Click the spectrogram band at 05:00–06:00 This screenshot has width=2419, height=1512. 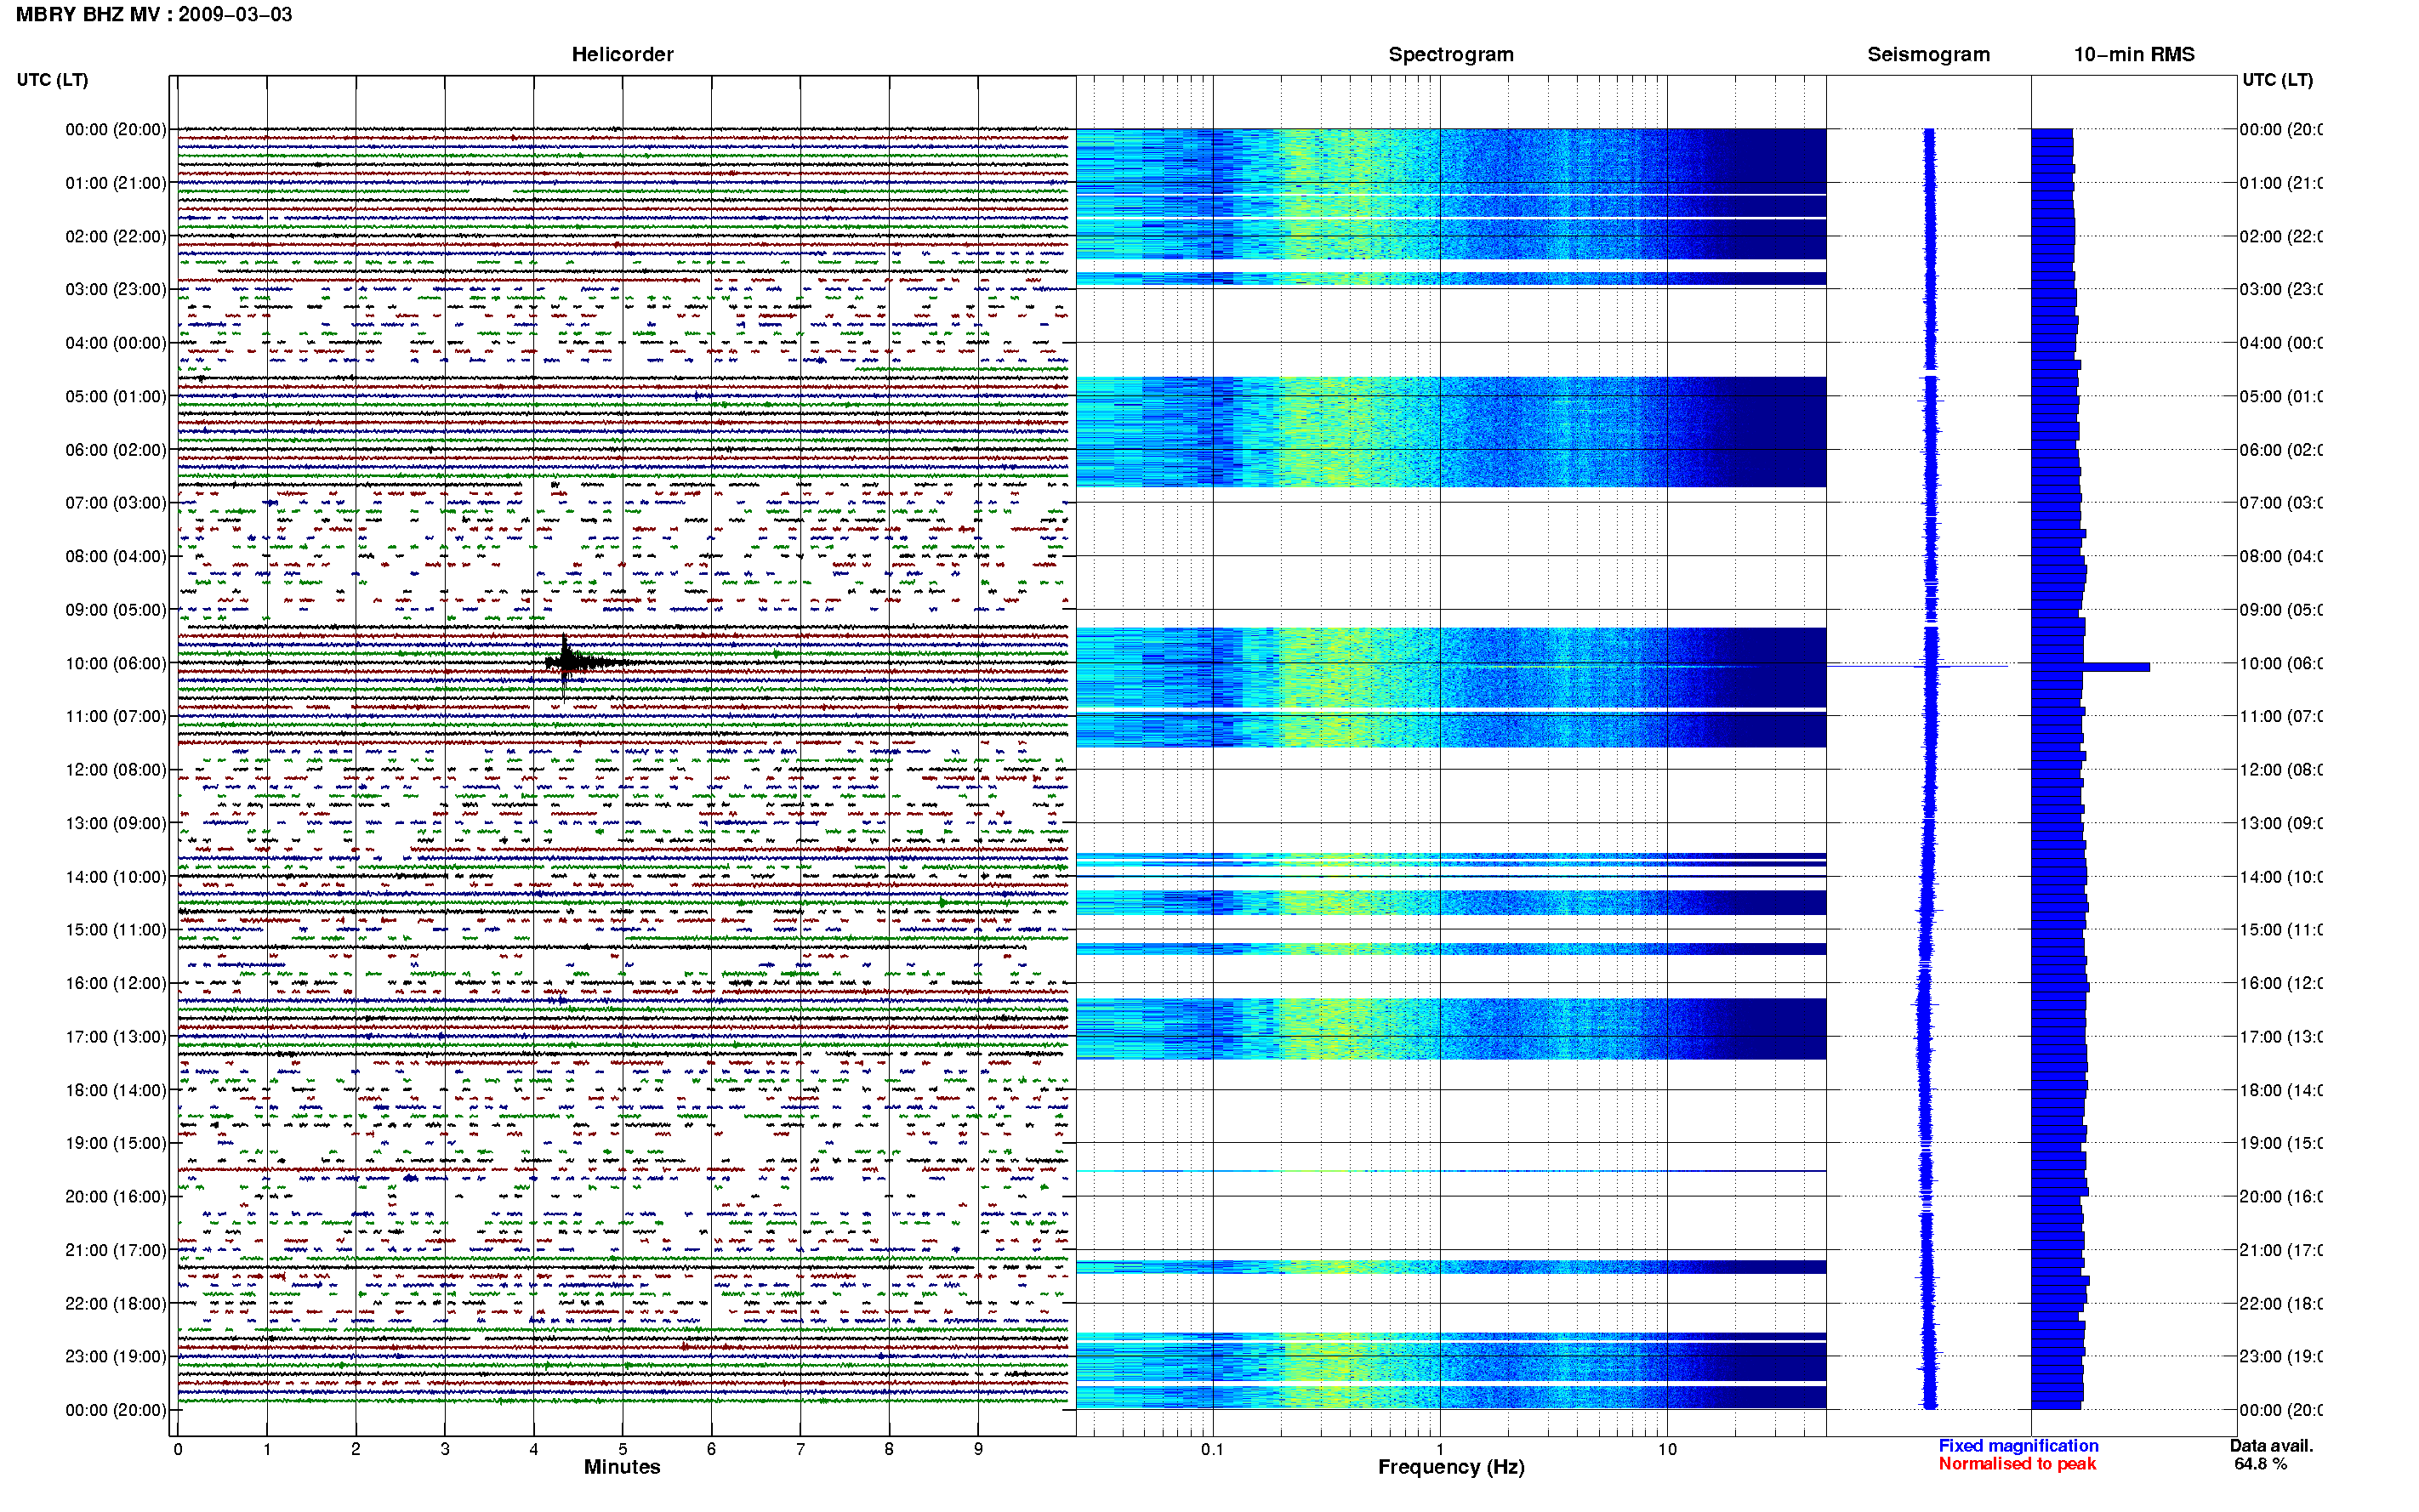[x=1451, y=432]
